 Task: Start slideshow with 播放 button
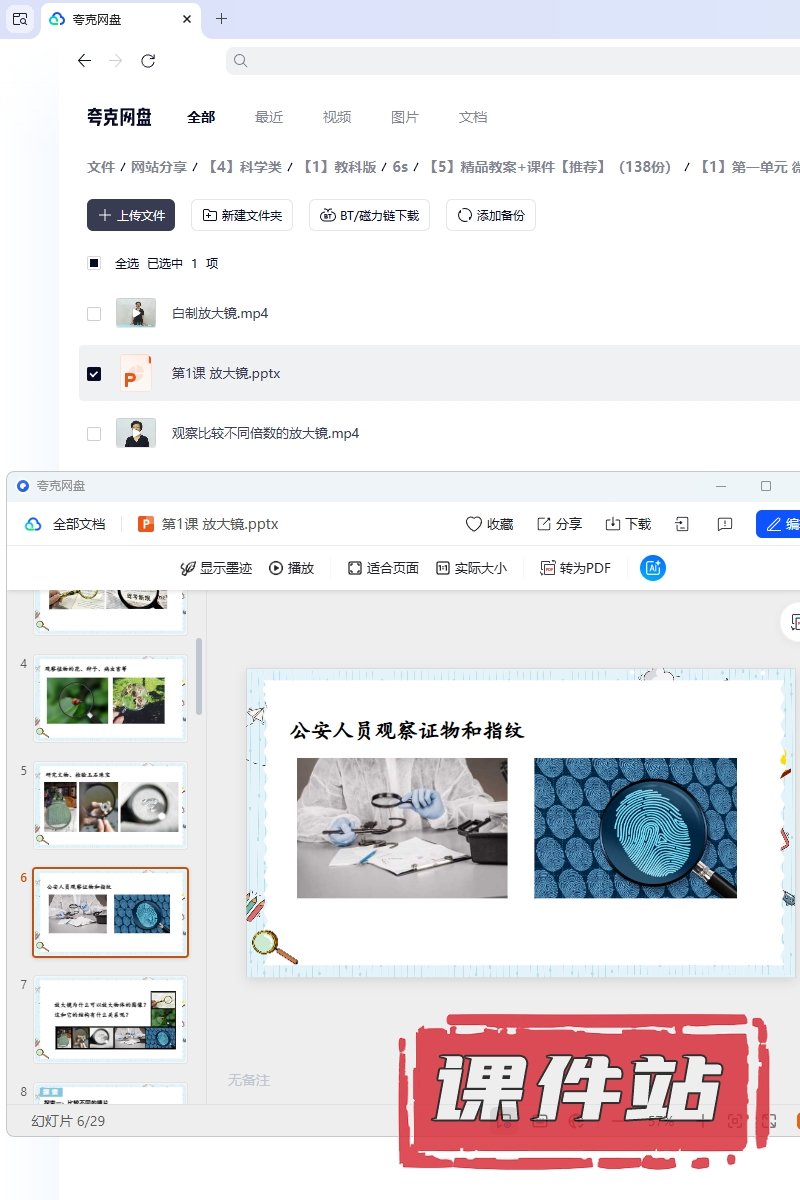pos(276,568)
